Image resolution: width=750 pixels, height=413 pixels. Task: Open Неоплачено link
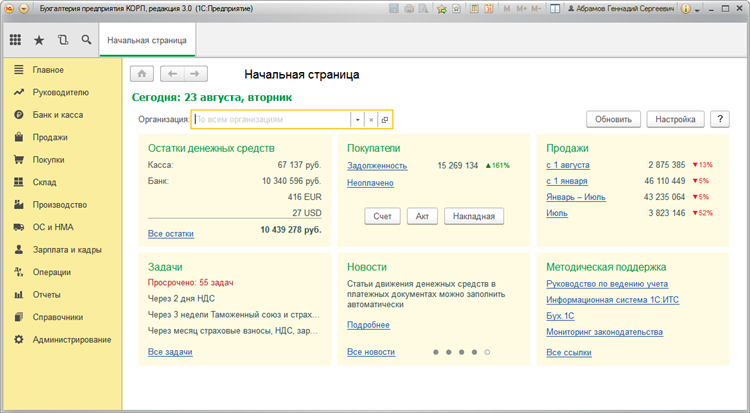370,183
